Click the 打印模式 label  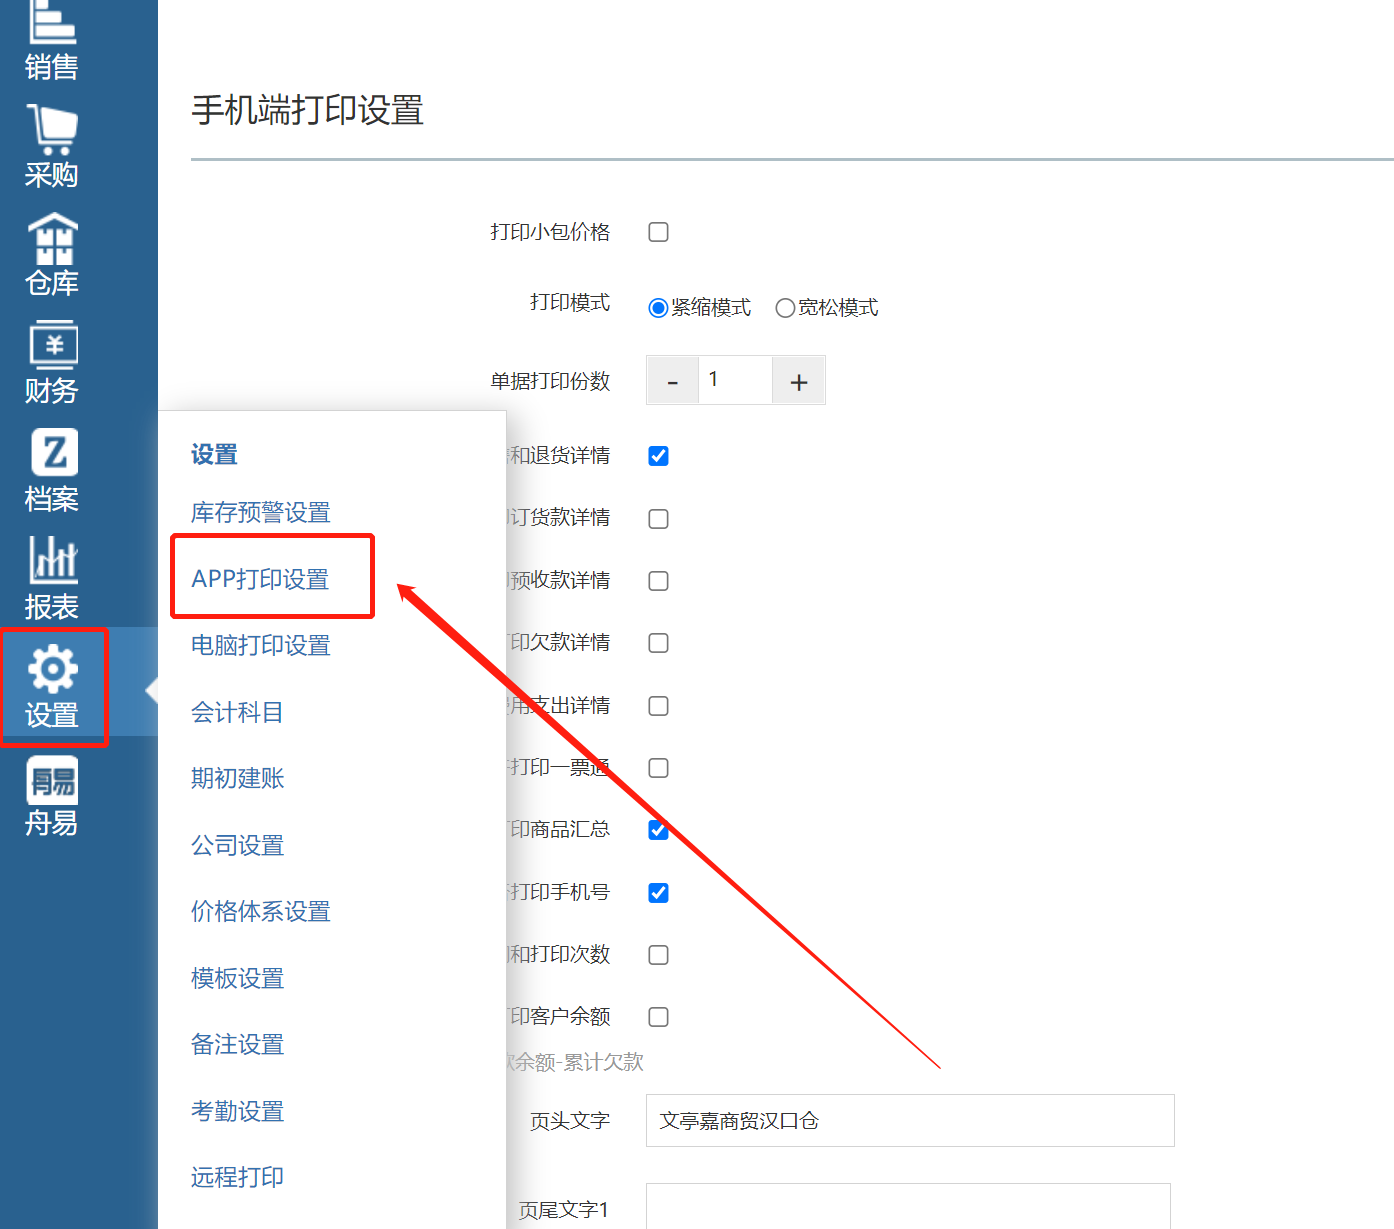click(x=570, y=303)
